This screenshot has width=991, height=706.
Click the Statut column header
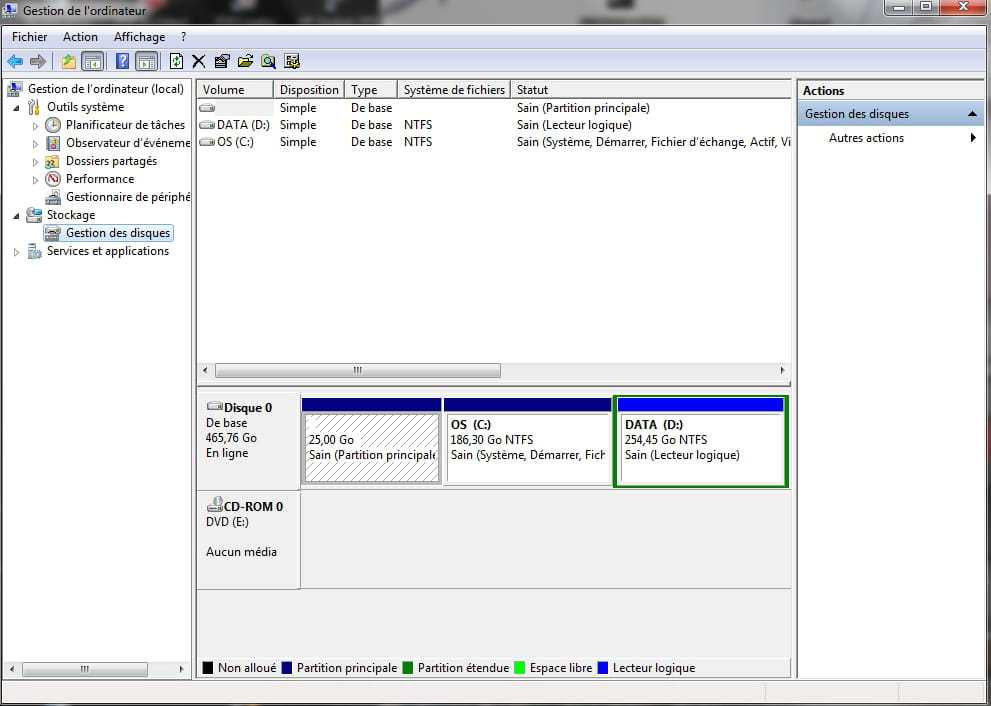pyautogui.click(x=532, y=90)
